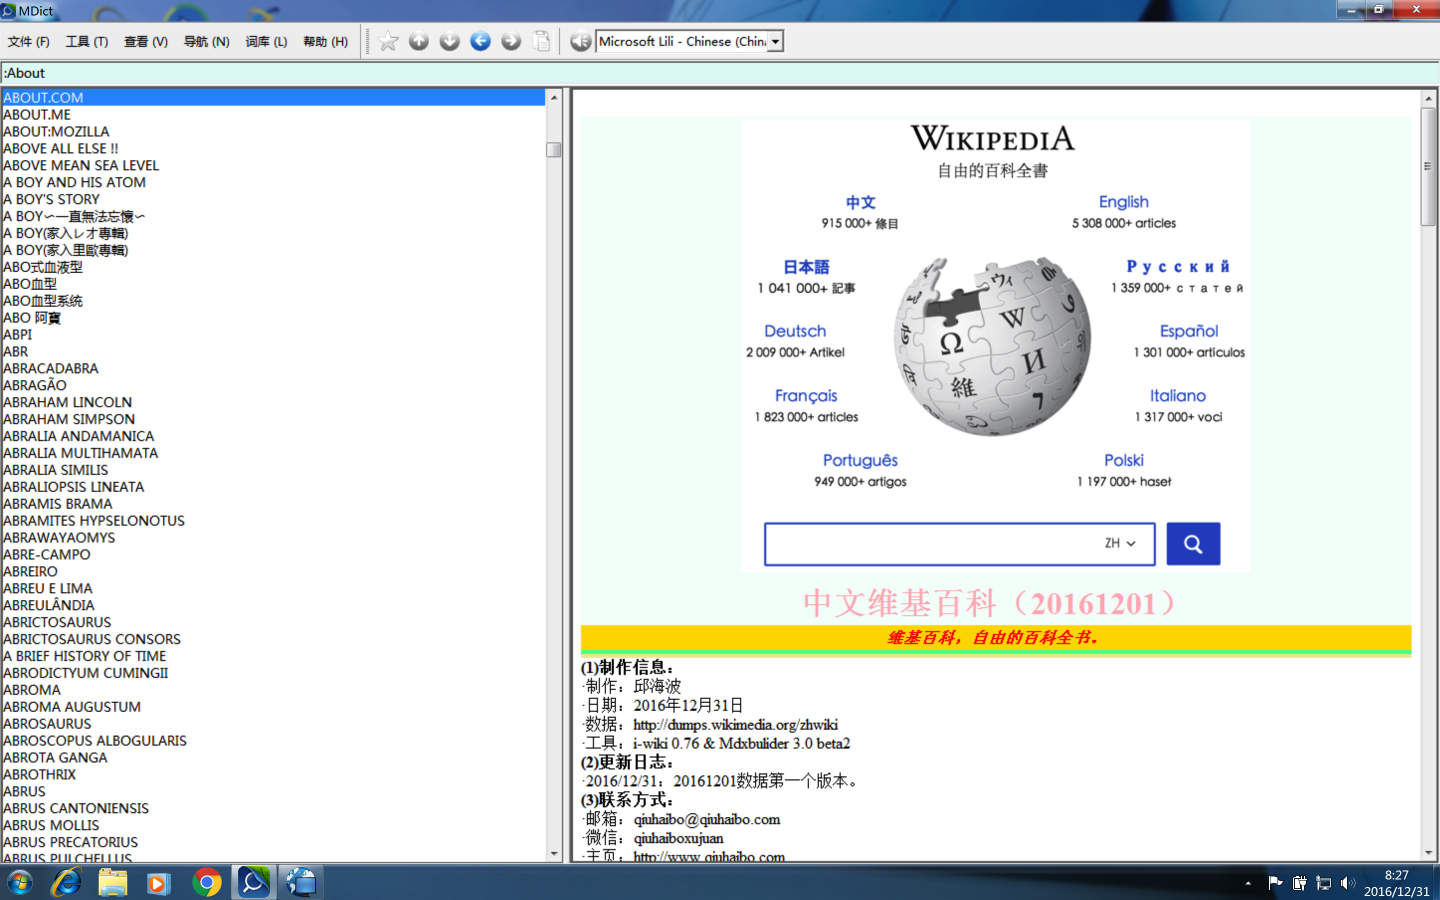Screen dimensions: 1440x900
Task: Go forward using the forward arrow icon
Action: (510, 42)
